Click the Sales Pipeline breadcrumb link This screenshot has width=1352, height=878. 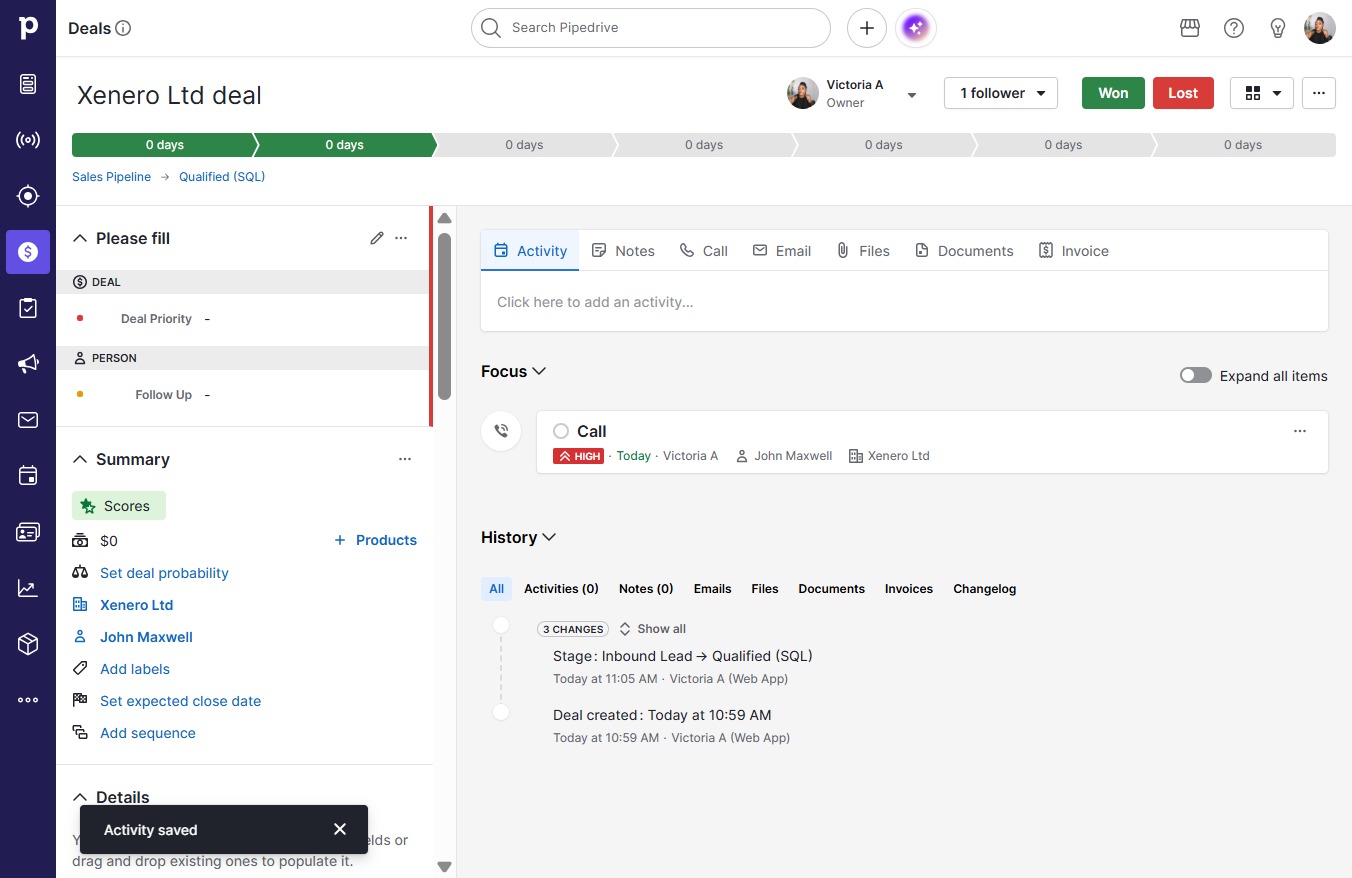[x=111, y=177]
